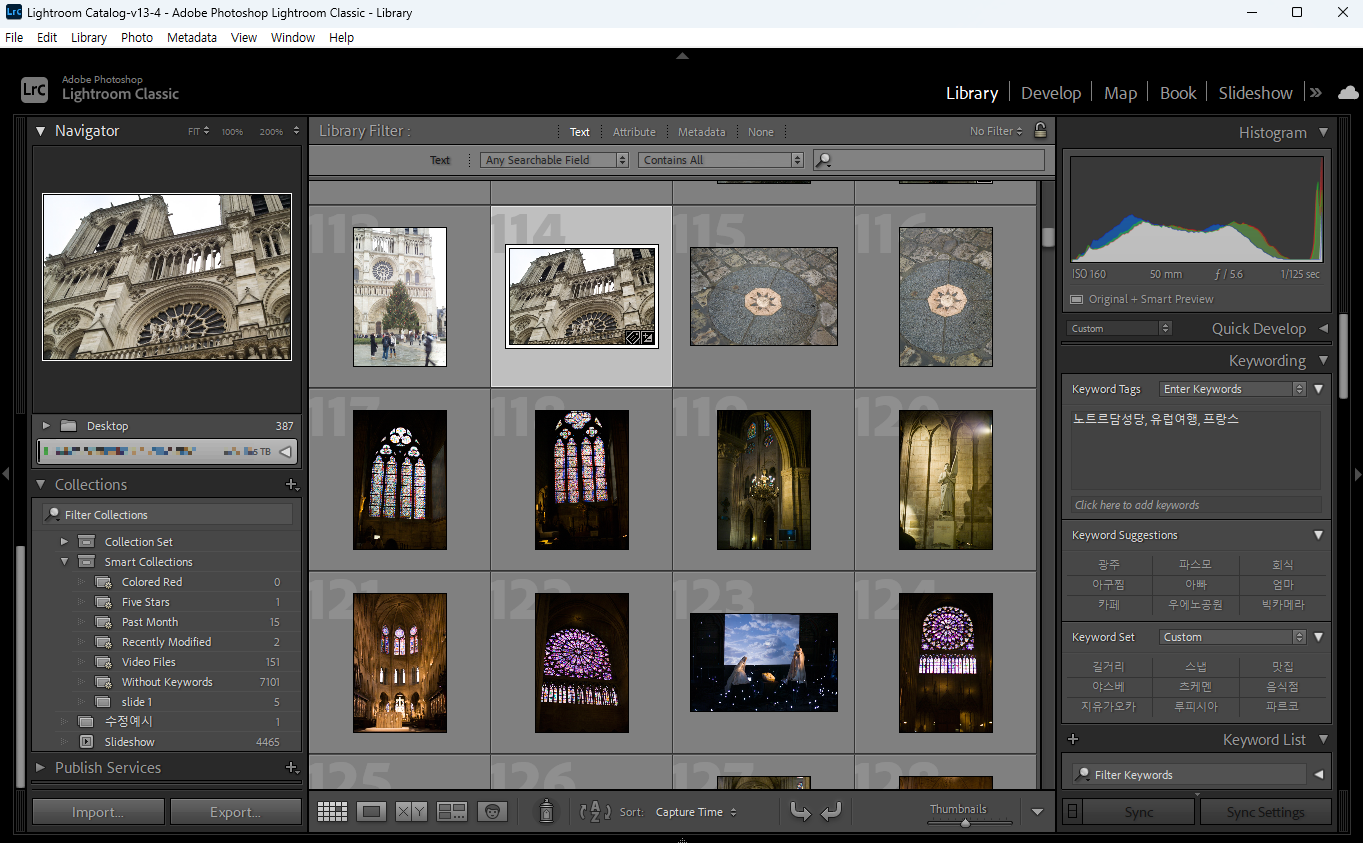Viewport: 1363px width, 843px height.
Task: Enable the Attribute filter bar
Action: tap(634, 132)
